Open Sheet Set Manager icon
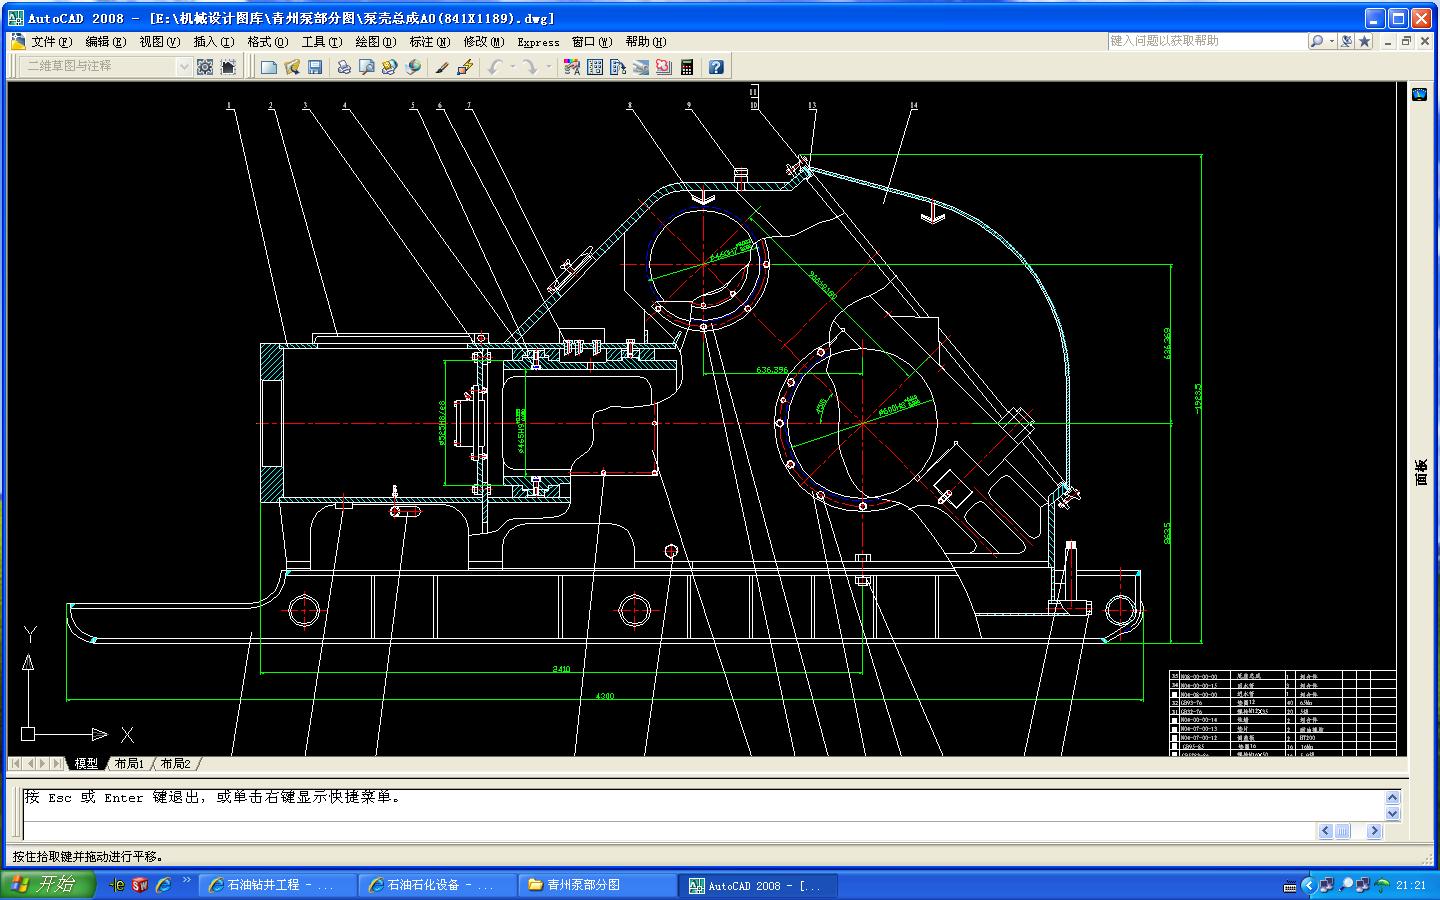The image size is (1440, 900). 641,67
